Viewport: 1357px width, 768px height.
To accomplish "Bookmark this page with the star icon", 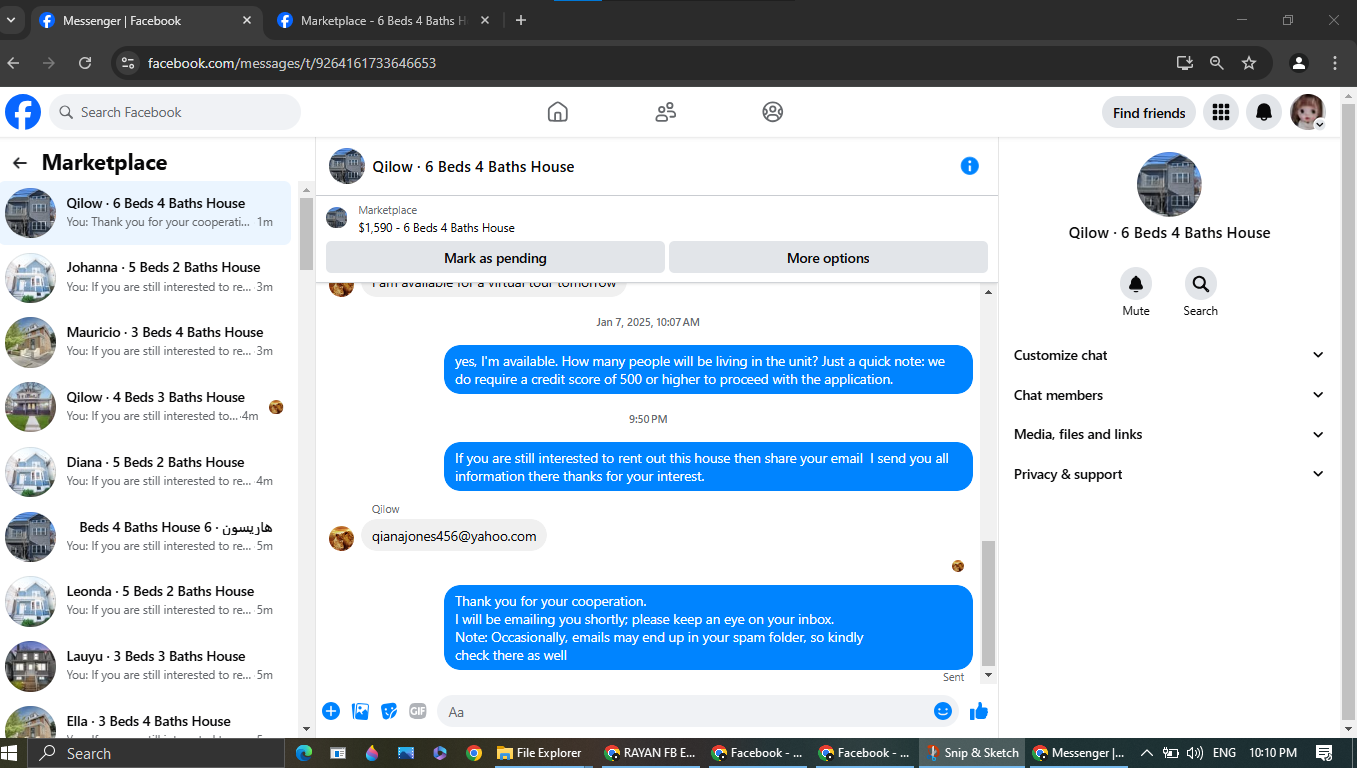I will pos(1249,63).
